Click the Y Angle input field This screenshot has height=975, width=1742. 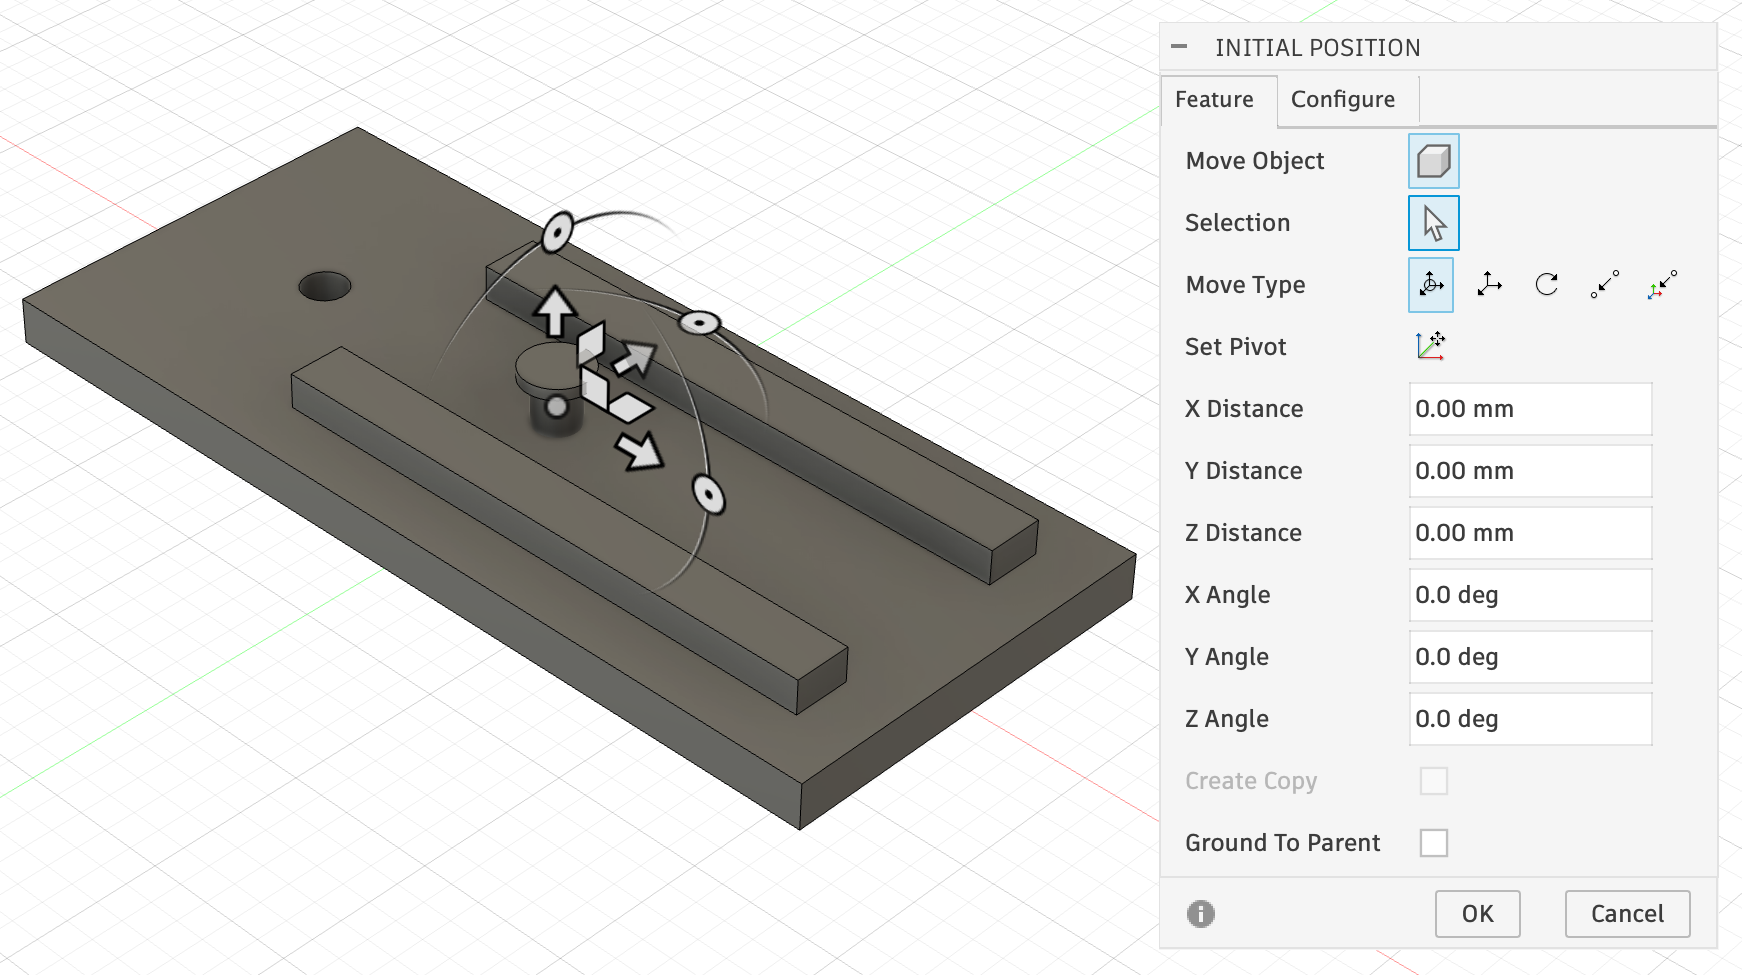(x=1530, y=657)
